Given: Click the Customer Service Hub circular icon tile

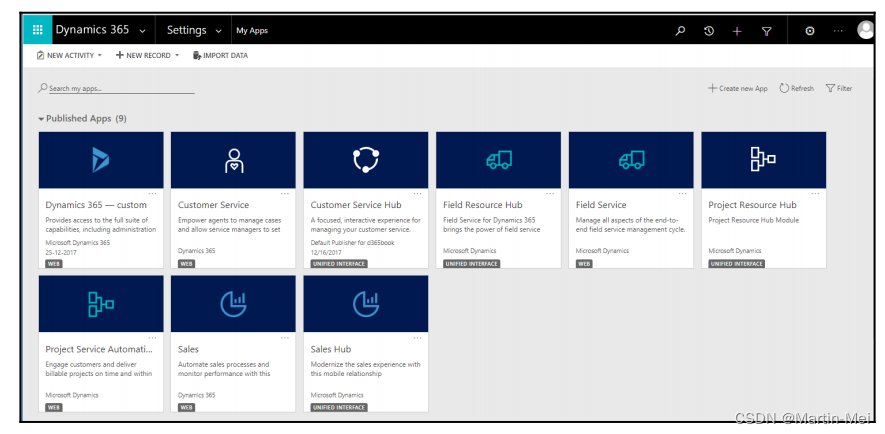Looking at the screenshot, I should 366,160.
